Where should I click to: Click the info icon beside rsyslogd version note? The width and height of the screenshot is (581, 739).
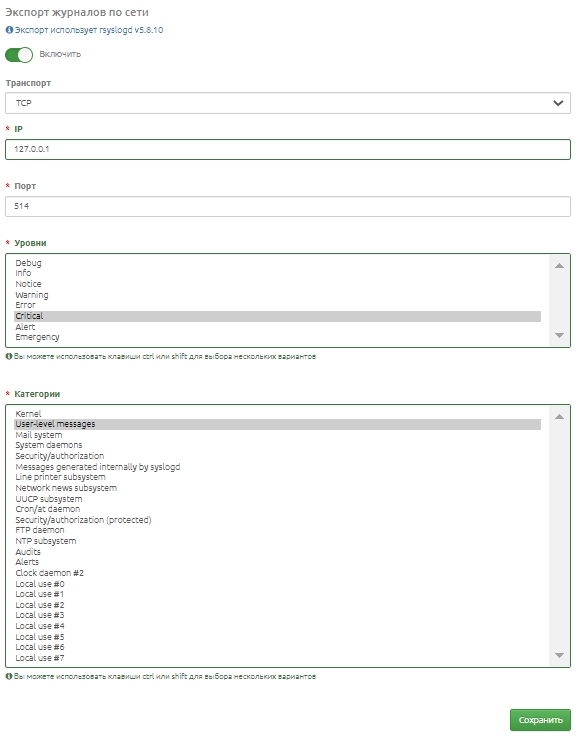click(9, 30)
